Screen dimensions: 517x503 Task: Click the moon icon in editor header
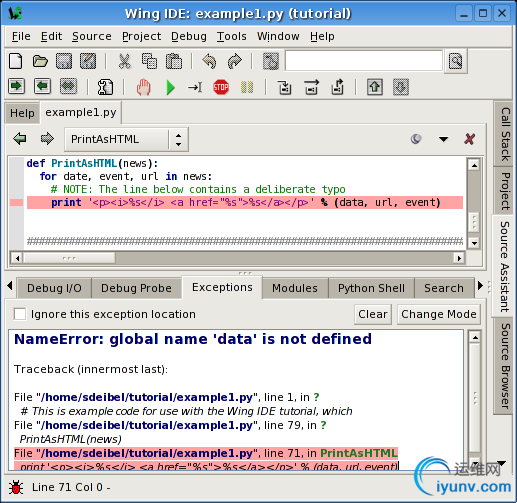pos(416,139)
